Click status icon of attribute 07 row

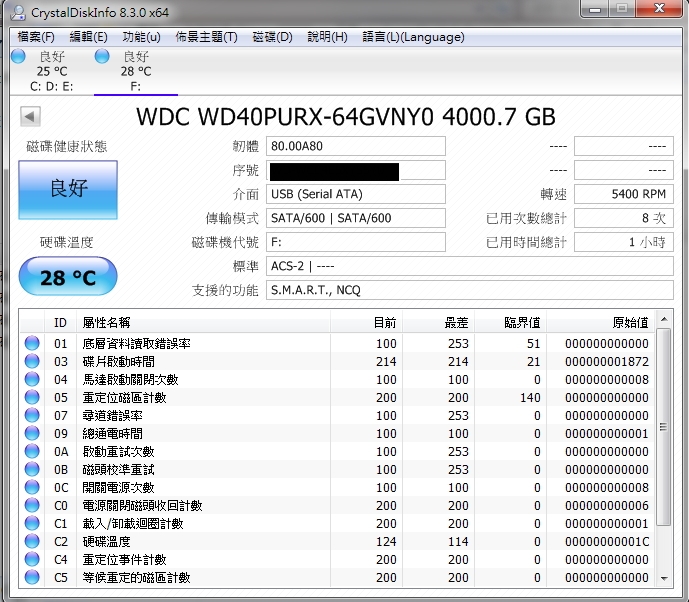tap(32, 415)
